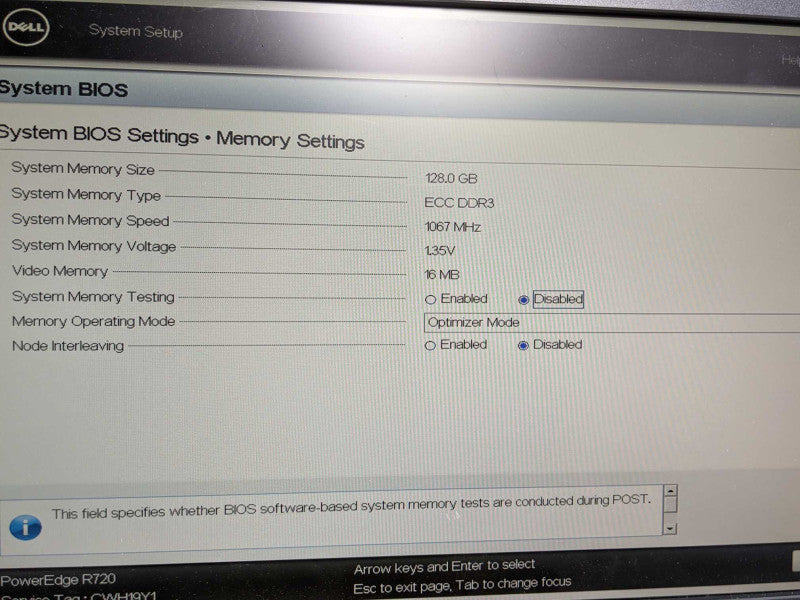Click the System BIOS heading

pos(64,89)
